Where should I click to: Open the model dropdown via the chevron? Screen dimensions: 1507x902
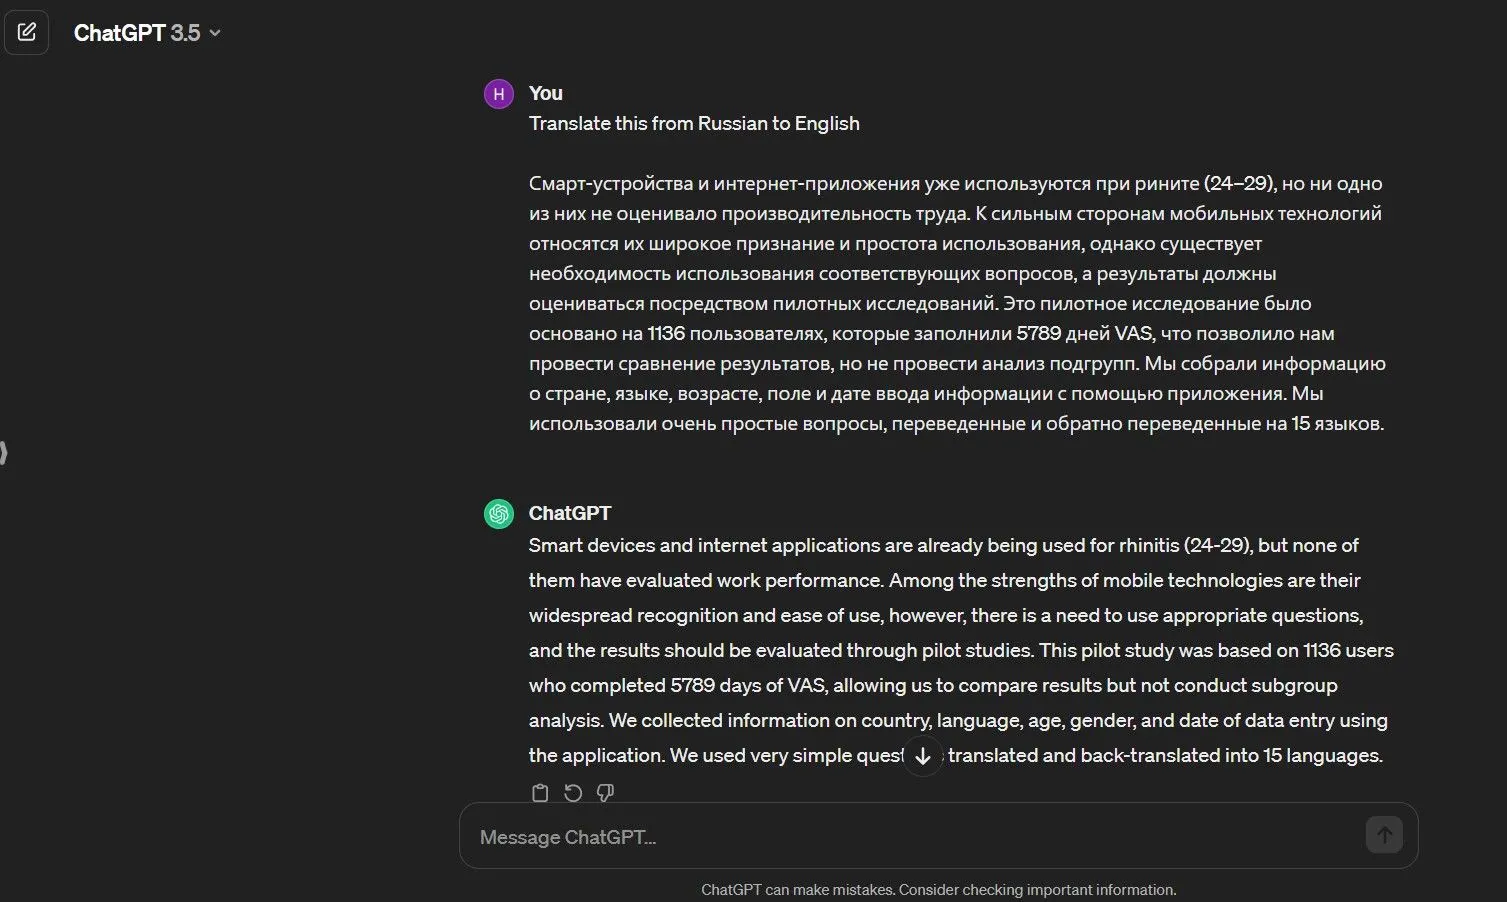point(212,32)
